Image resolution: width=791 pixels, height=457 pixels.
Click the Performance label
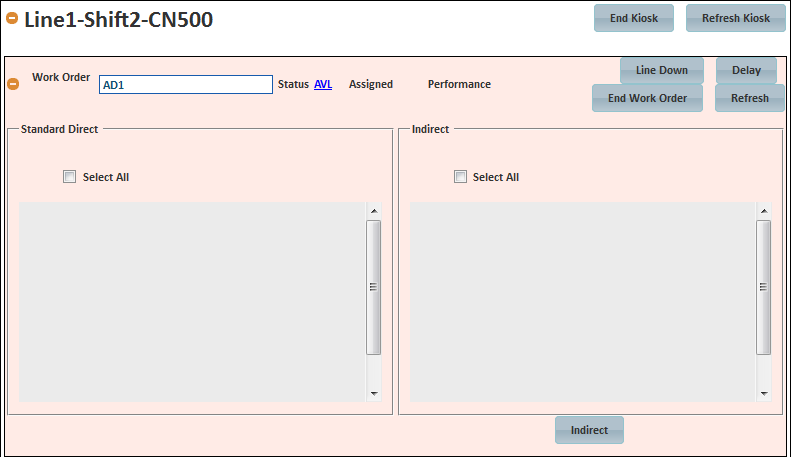click(x=459, y=84)
